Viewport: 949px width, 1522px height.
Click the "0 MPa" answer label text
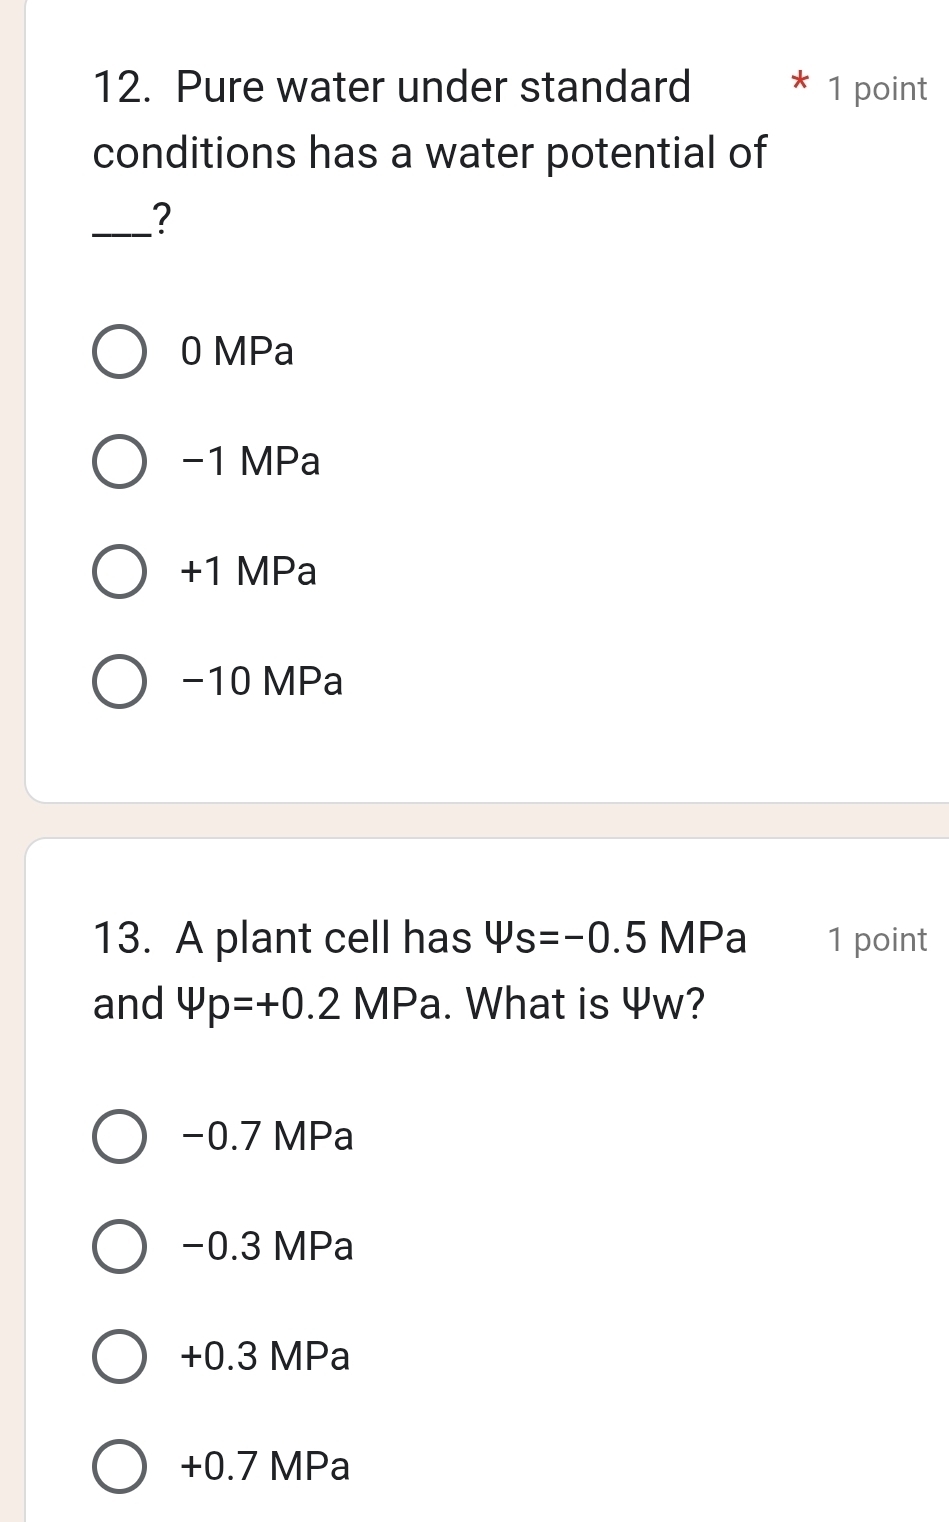[237, 352]
